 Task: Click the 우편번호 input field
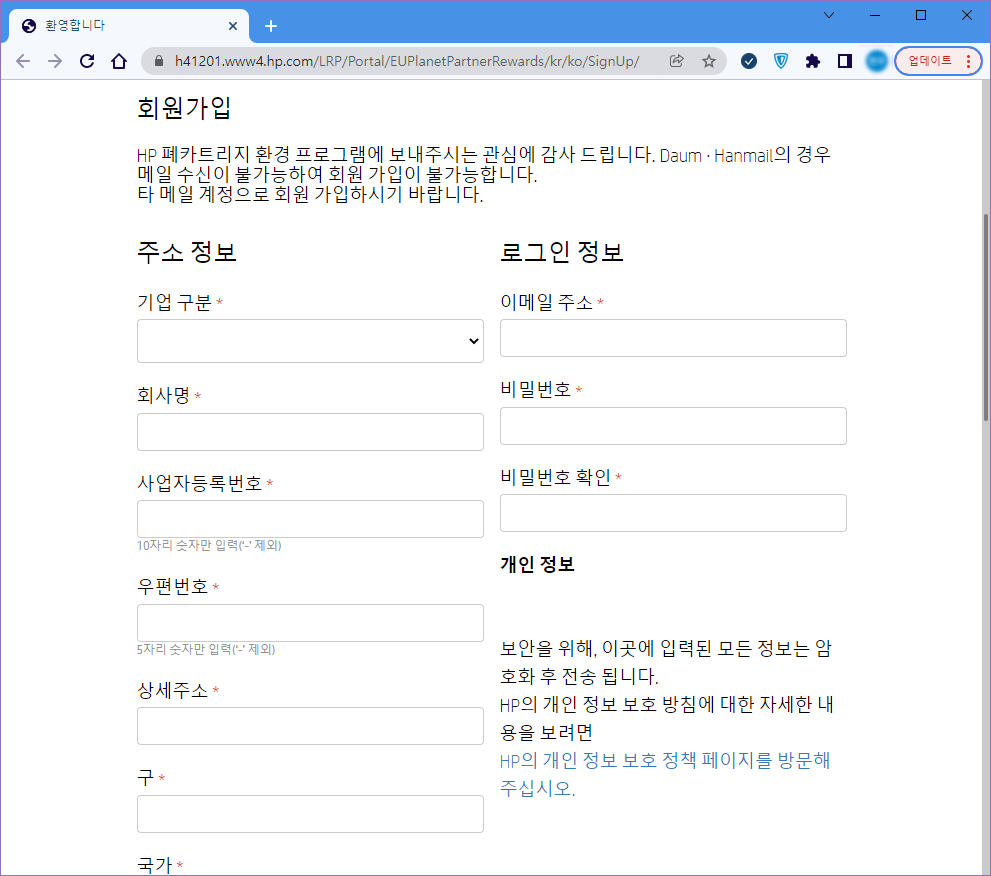(310, 623)
